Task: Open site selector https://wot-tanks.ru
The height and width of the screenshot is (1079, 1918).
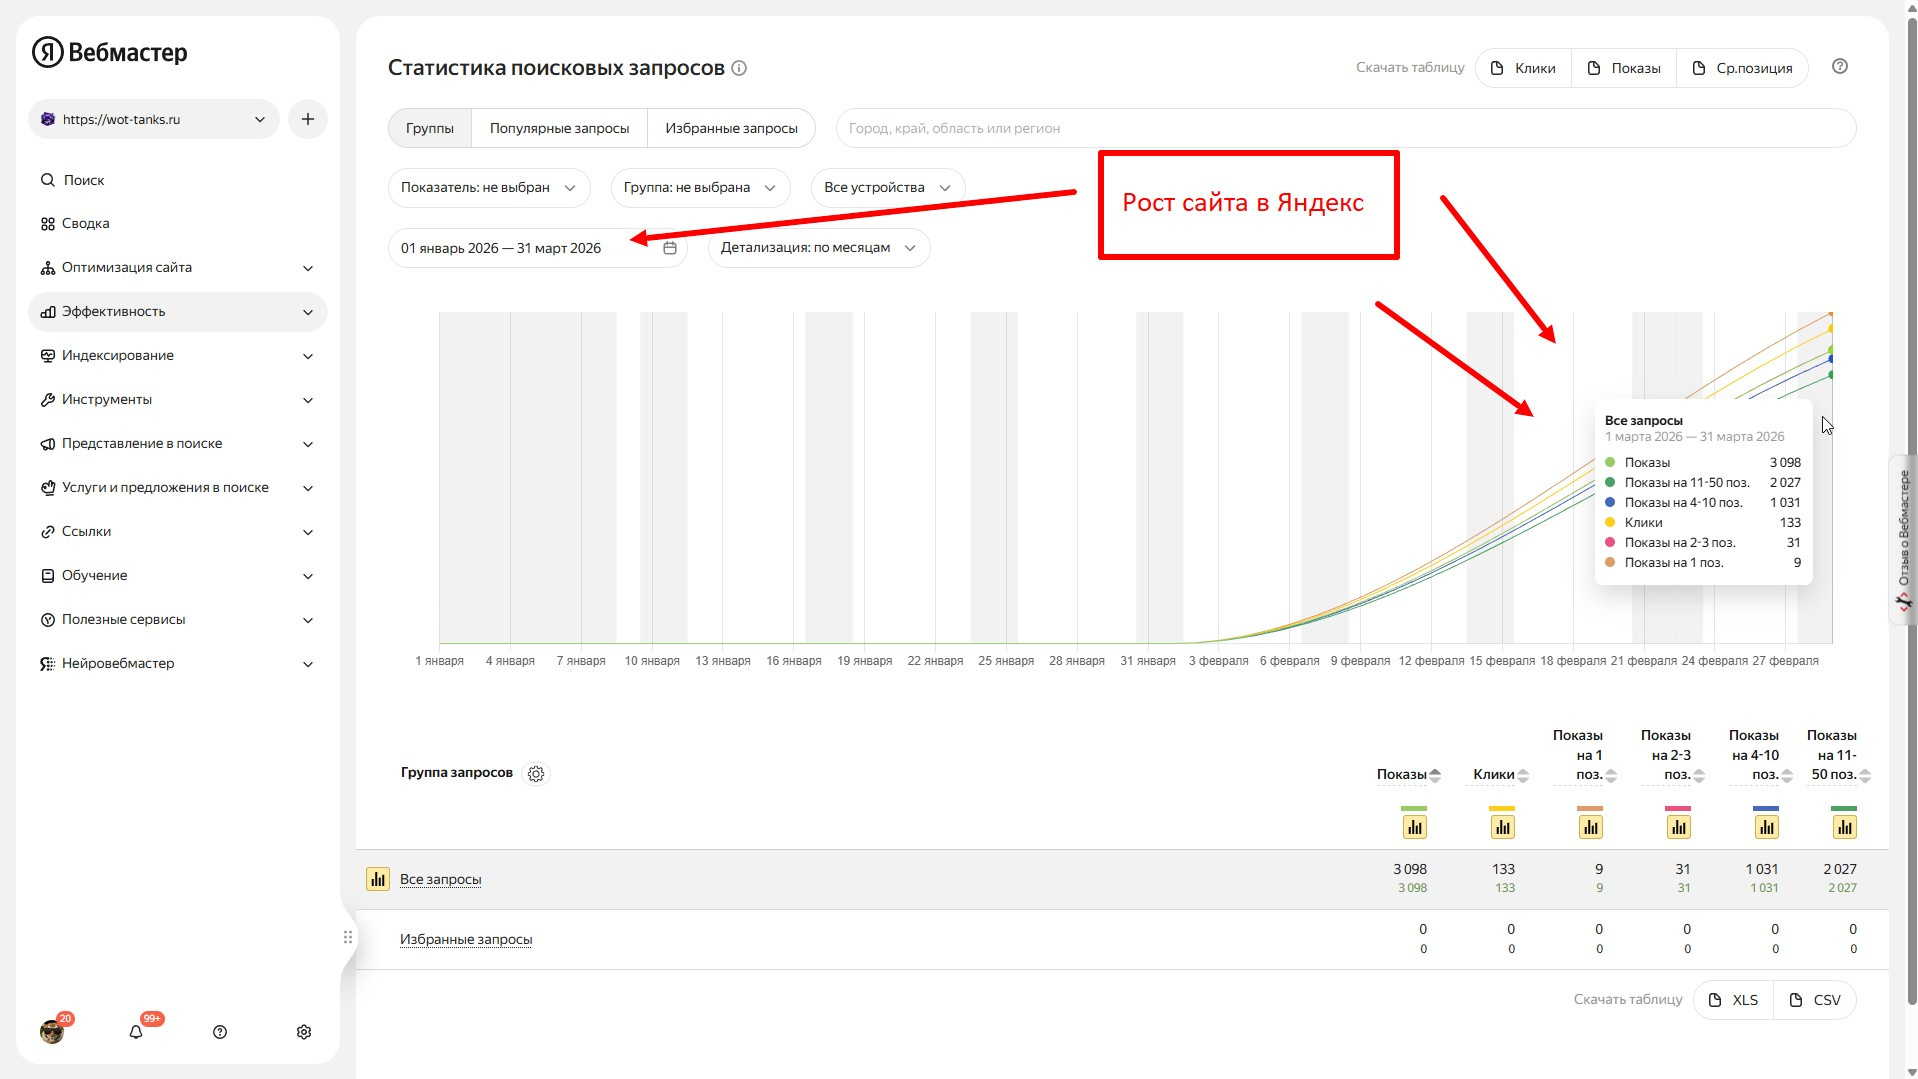Action: click(154, 119)
